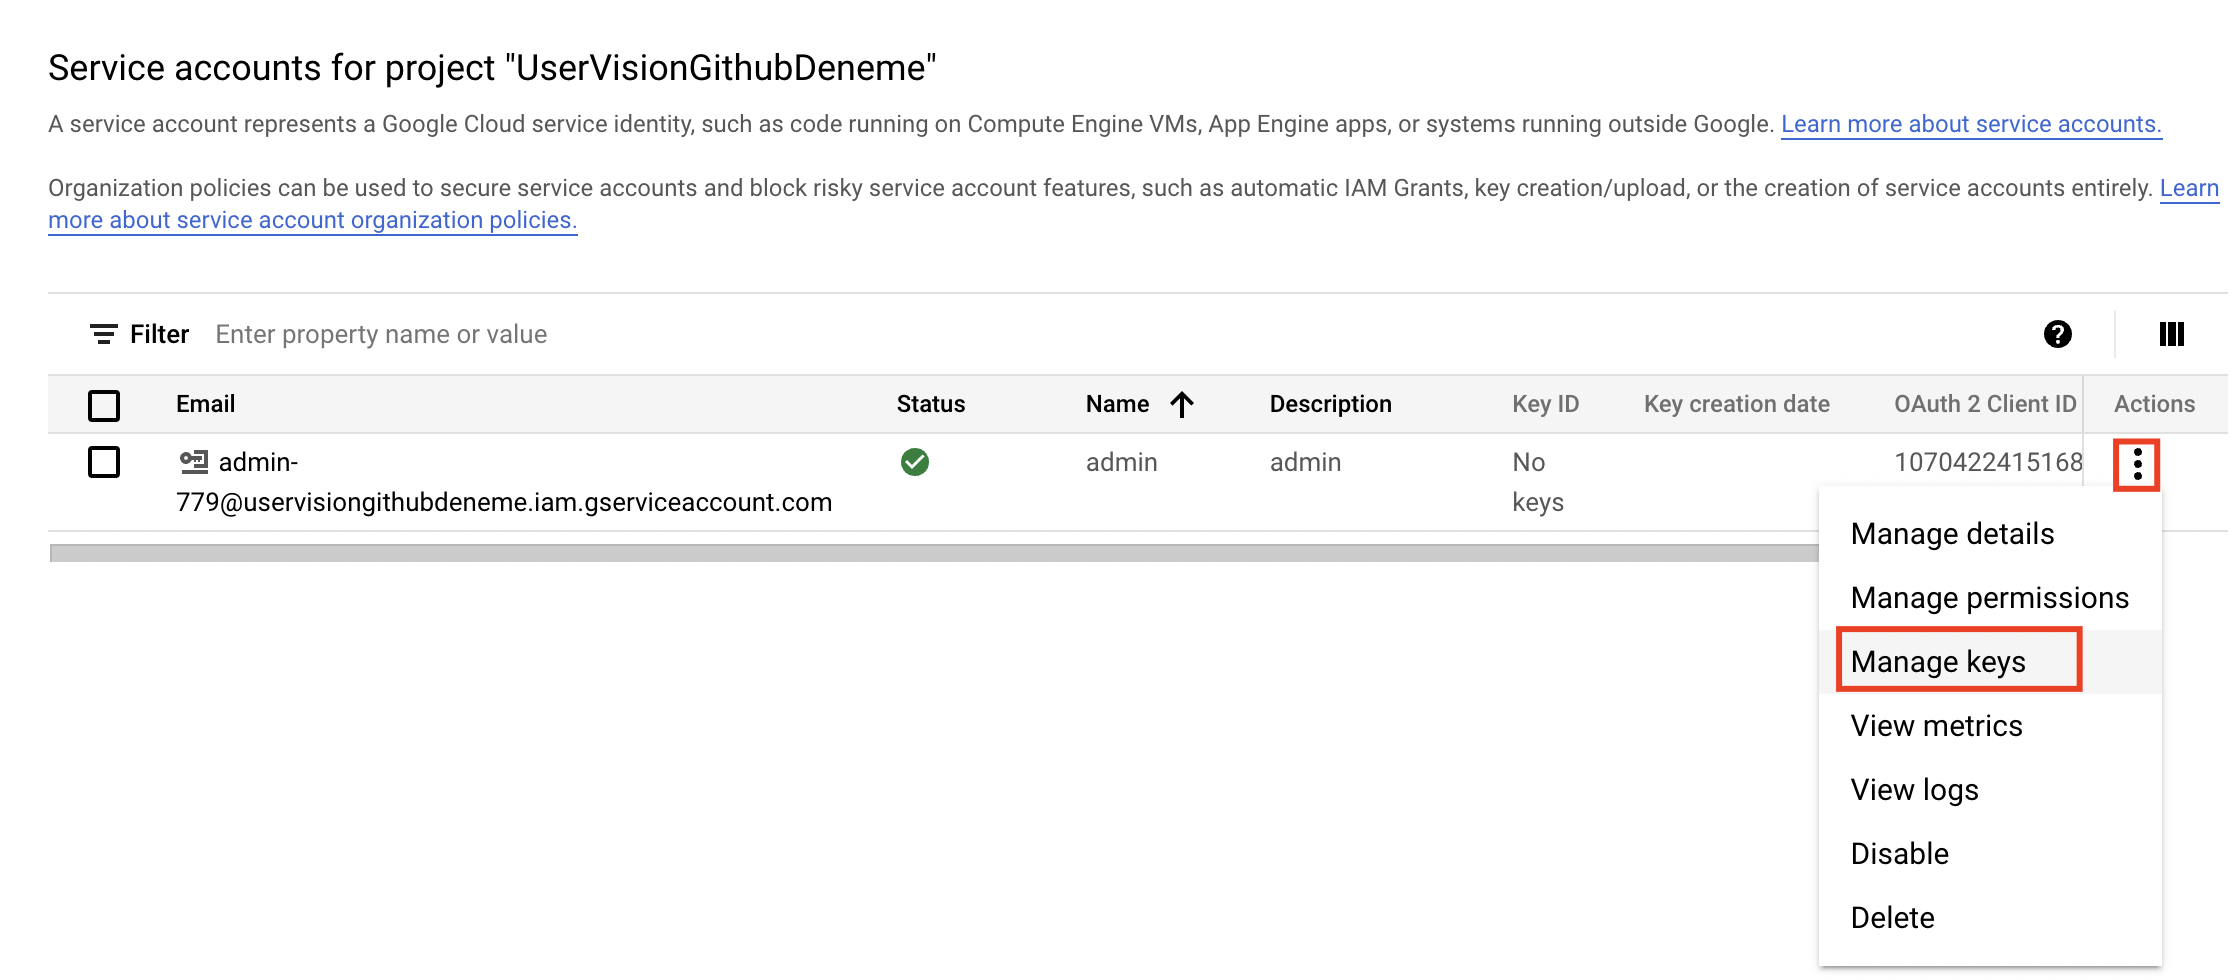This screenshot has width=2238, height=980.
Task: Check the checkbox for the admin service account row
Action: [104, 462]
